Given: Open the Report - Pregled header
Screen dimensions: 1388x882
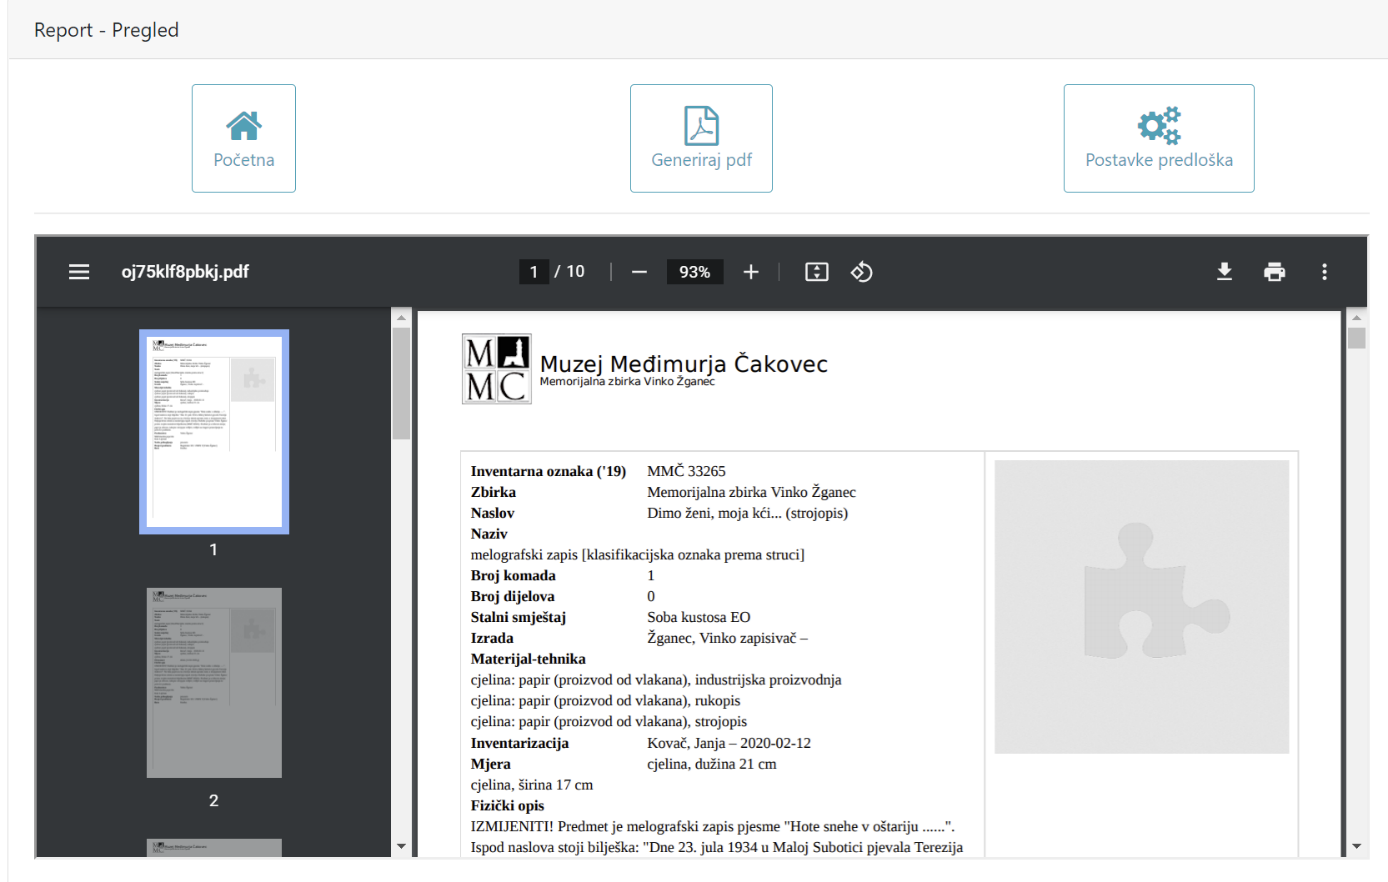Looking at the screenshot, I should (106, 30).
